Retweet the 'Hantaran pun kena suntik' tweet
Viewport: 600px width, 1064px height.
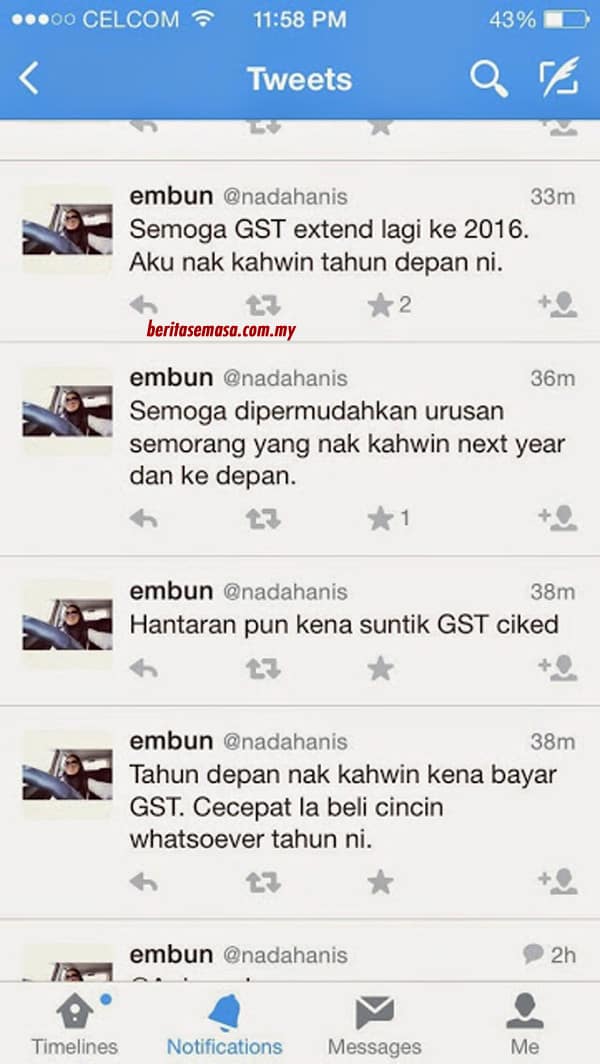coord(263,669)
